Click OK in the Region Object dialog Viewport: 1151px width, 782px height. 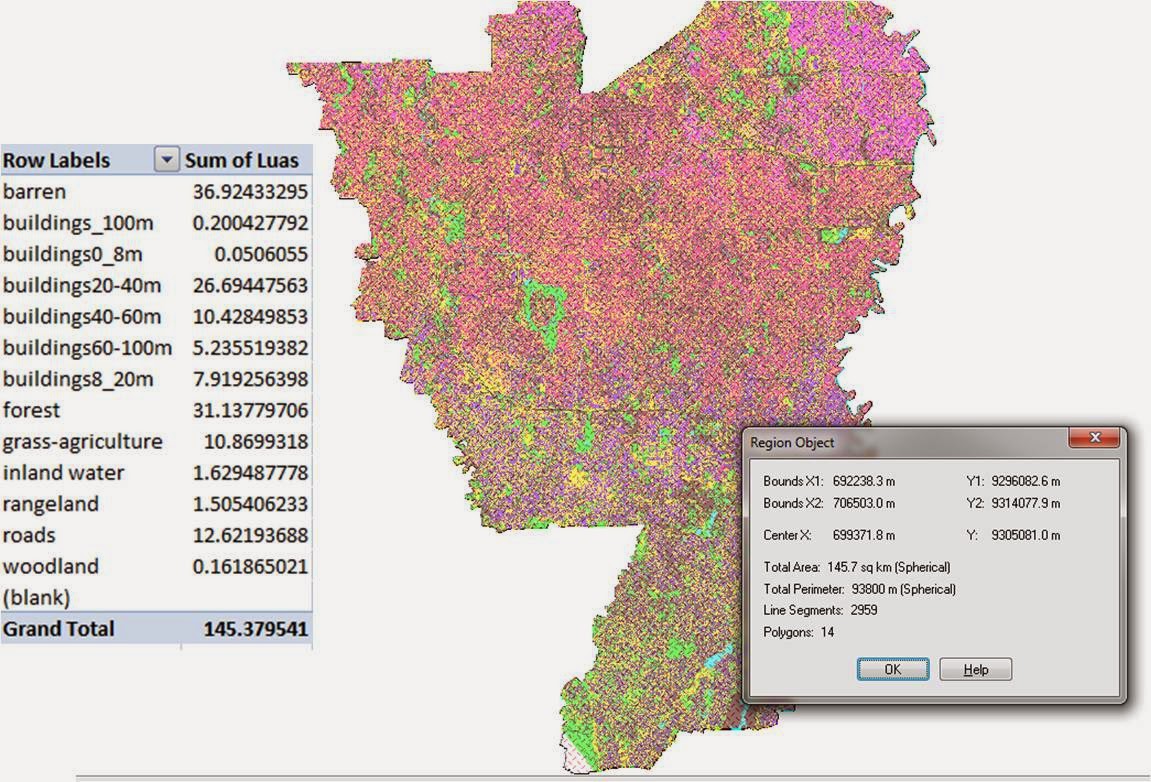(892, 669)
